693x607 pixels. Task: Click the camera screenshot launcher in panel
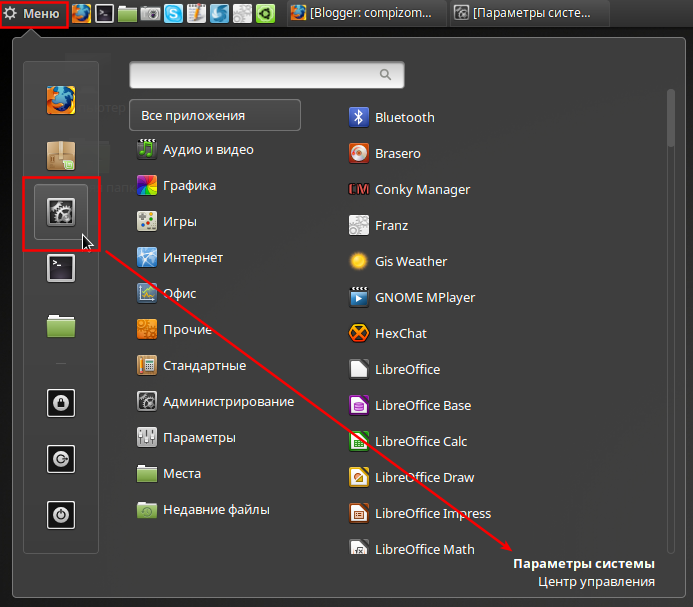(x=150, y=13)
